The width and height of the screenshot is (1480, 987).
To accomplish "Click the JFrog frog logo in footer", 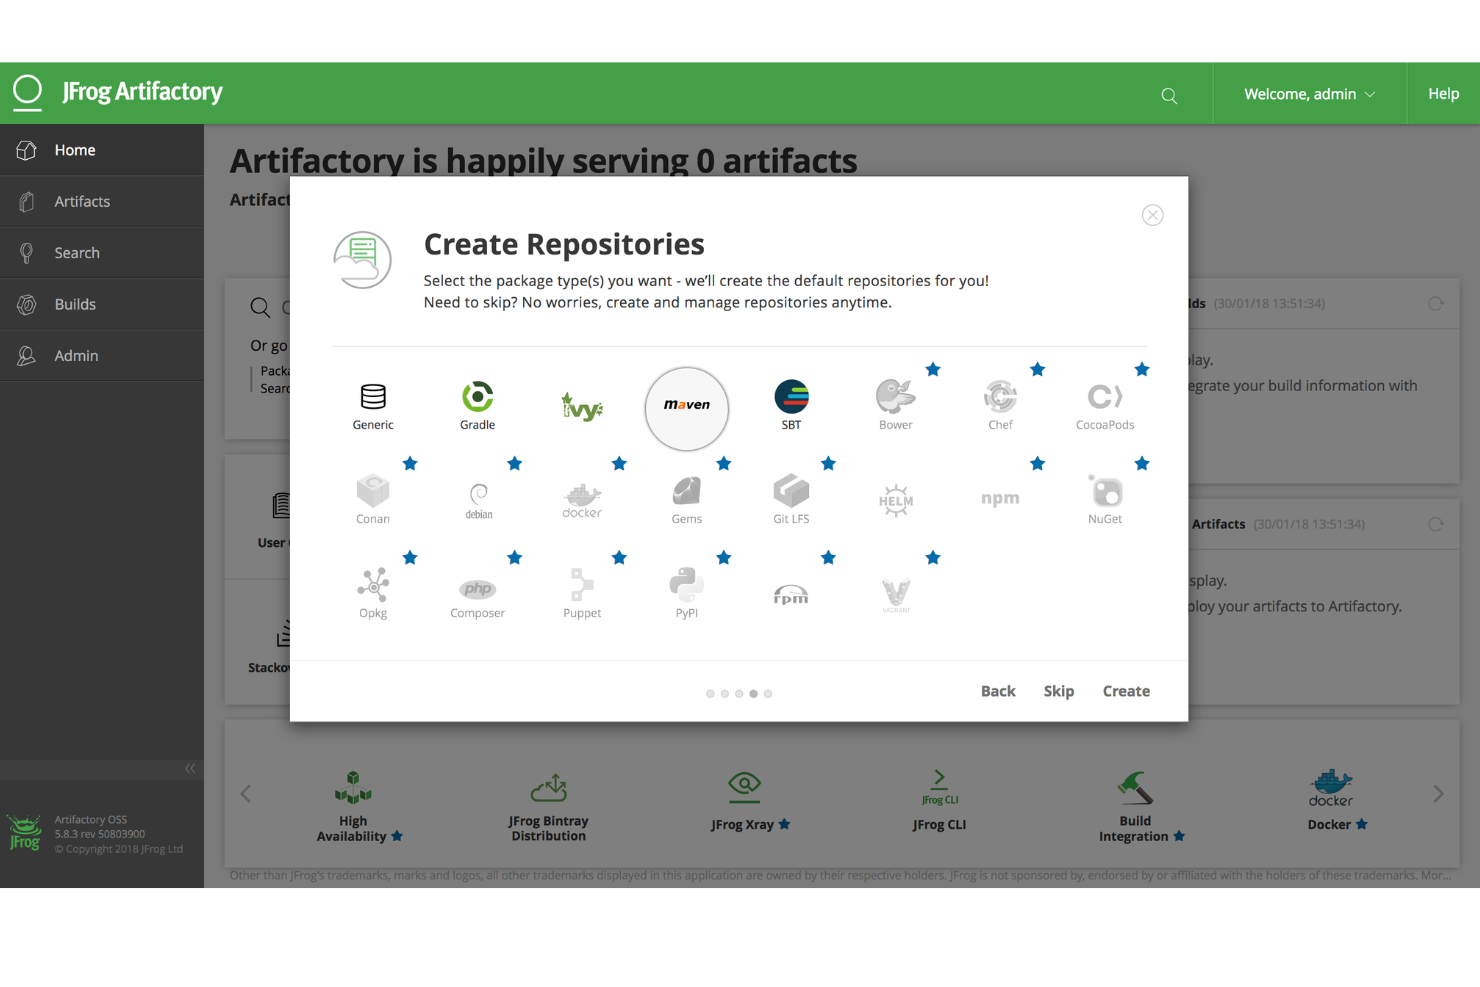I will pyautogui.click(x=25, y=832).
